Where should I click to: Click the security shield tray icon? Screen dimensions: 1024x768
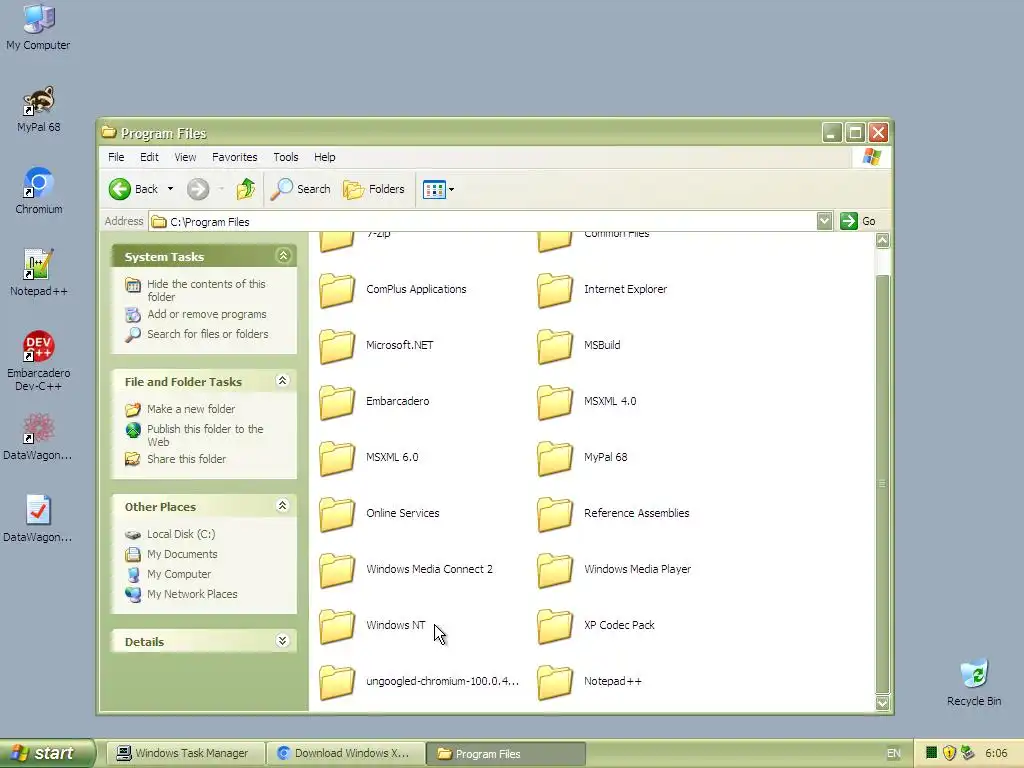pos(949,753)
